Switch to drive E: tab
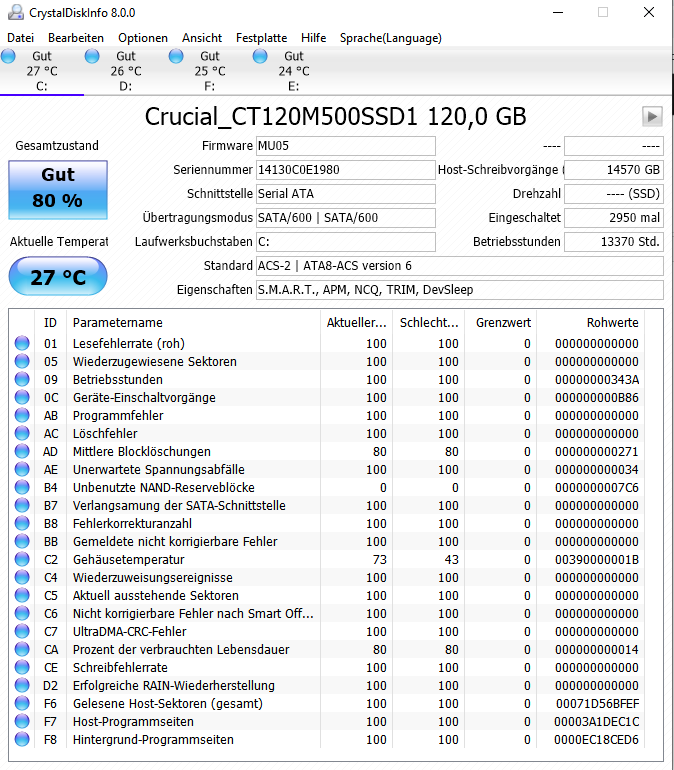This screenshot has width=674, height=770. (x=294, y=71)
